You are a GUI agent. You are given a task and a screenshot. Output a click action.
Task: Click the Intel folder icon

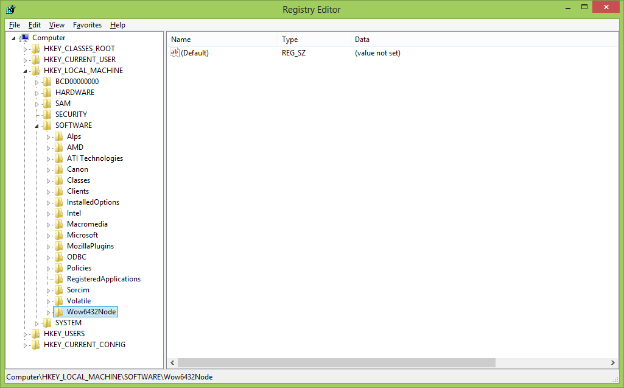59,213
